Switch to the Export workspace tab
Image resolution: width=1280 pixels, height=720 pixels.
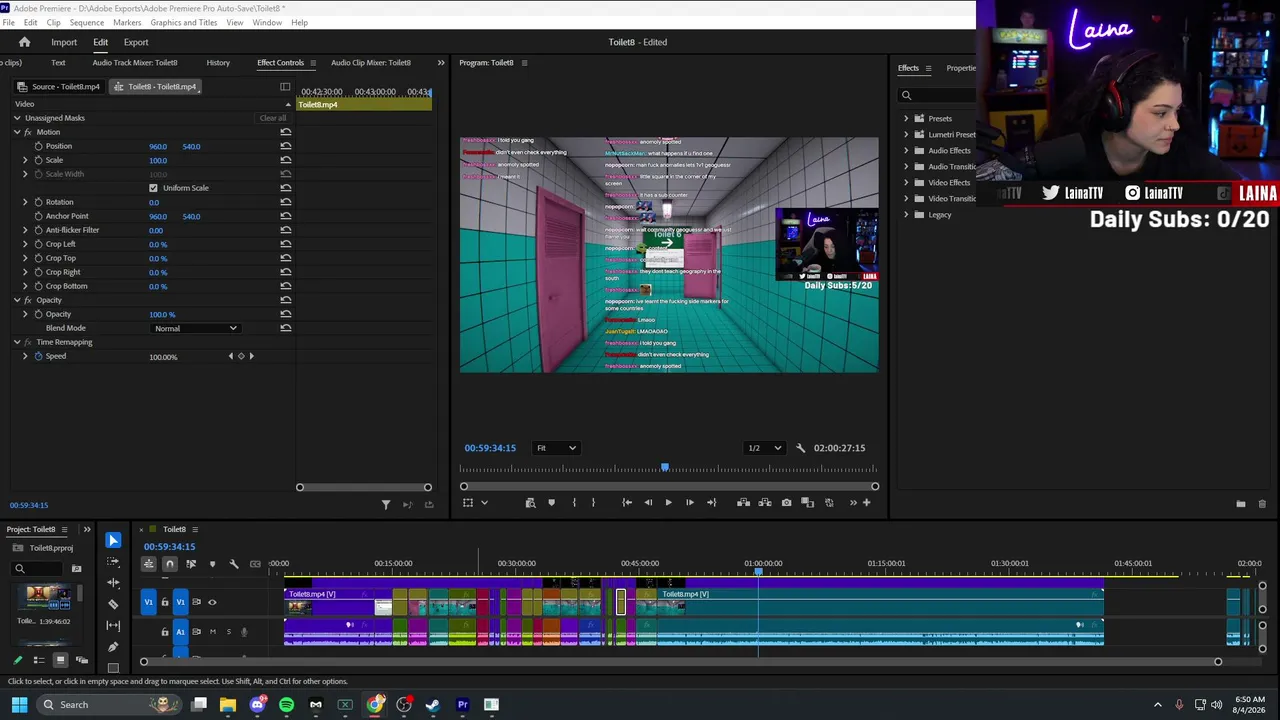pos(136,42)
